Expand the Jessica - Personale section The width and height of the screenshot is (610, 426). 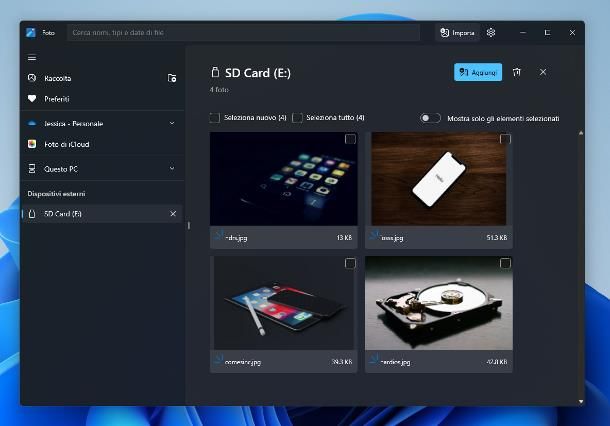tap(172, 123)
